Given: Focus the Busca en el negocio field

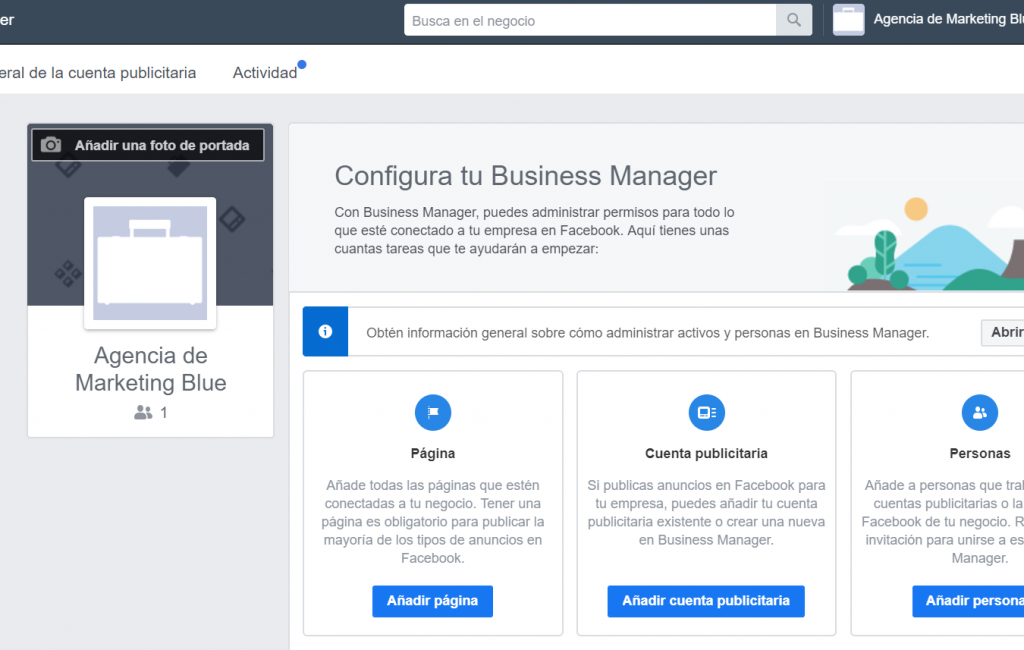Looking at the screenshot, I should coord(590,20).
